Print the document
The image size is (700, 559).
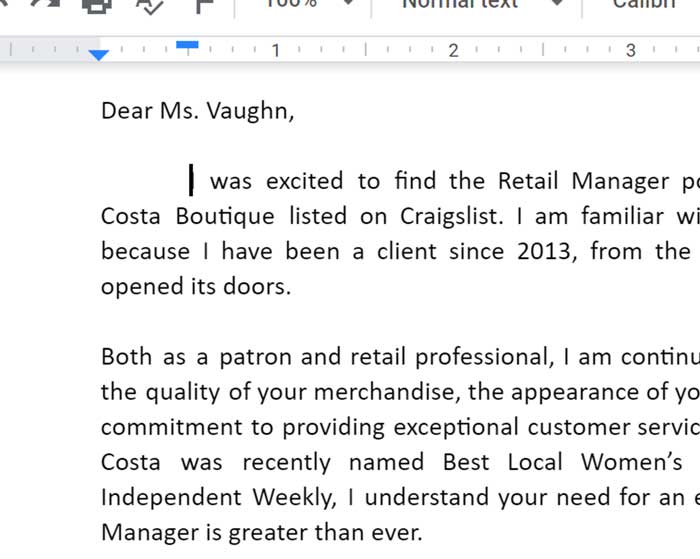point(97,5)
